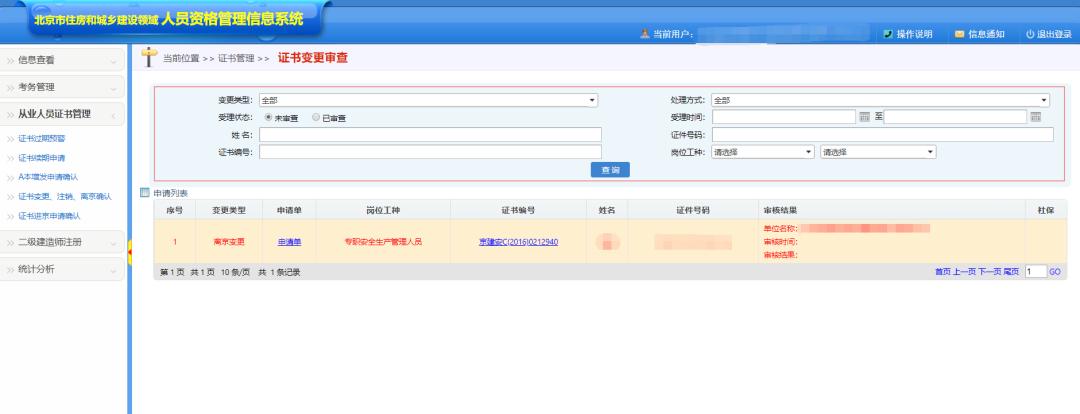This screenshot has height=414, width=1080.
Task: Open the 处理方式 dropdown
Action: pos(880,100)
